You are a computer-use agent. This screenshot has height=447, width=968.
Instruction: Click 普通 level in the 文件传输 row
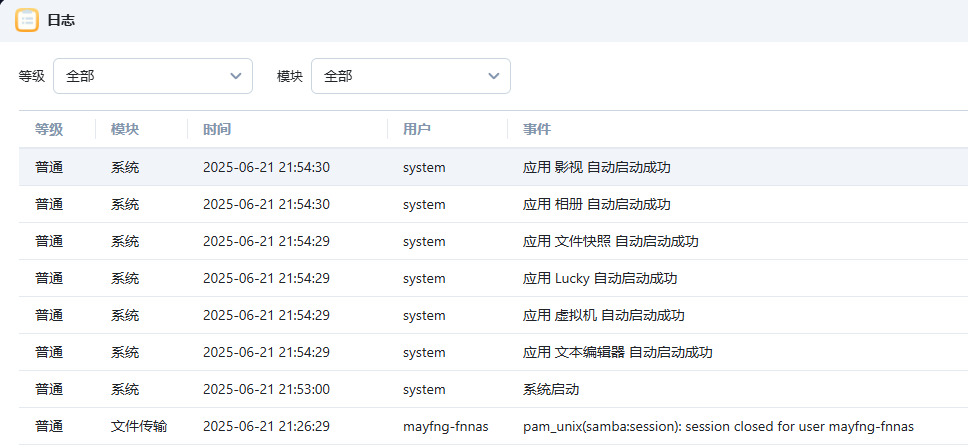(x=49, y=427)
